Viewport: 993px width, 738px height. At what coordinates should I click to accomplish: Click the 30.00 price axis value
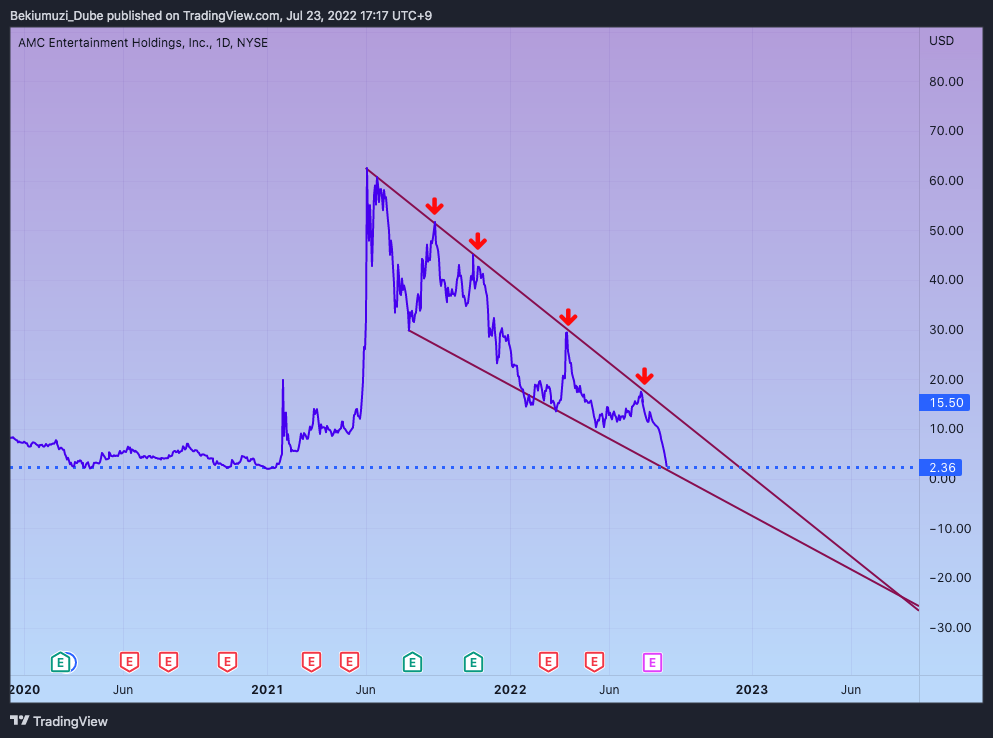pyautogui.click(x=946, y=330)
